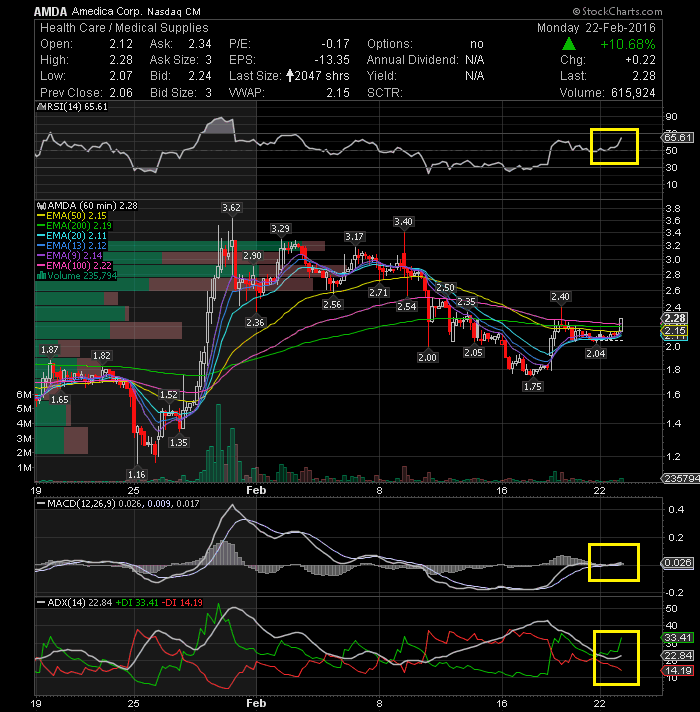The image size is (700, 712).
Task: Click the 1.82 price label
Action: (102, 356)
